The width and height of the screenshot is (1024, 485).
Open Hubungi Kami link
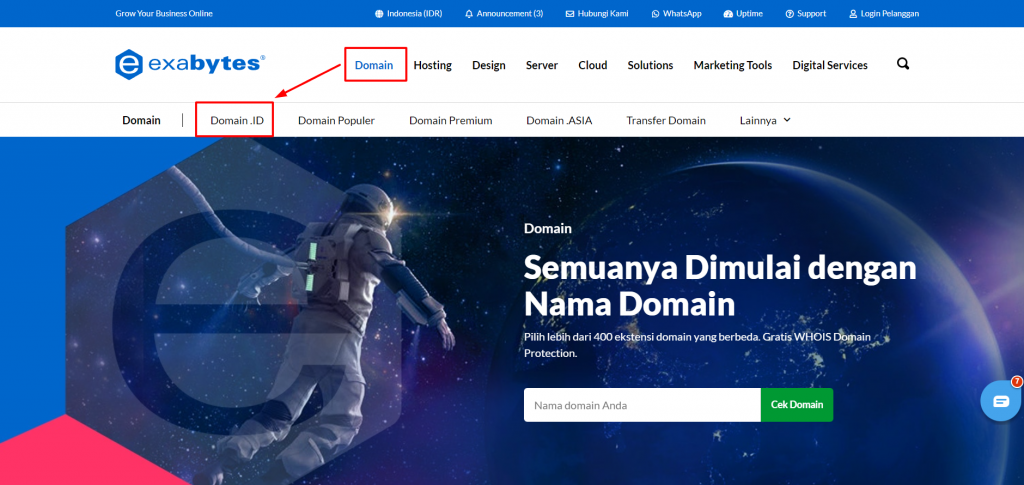[603, 14]
